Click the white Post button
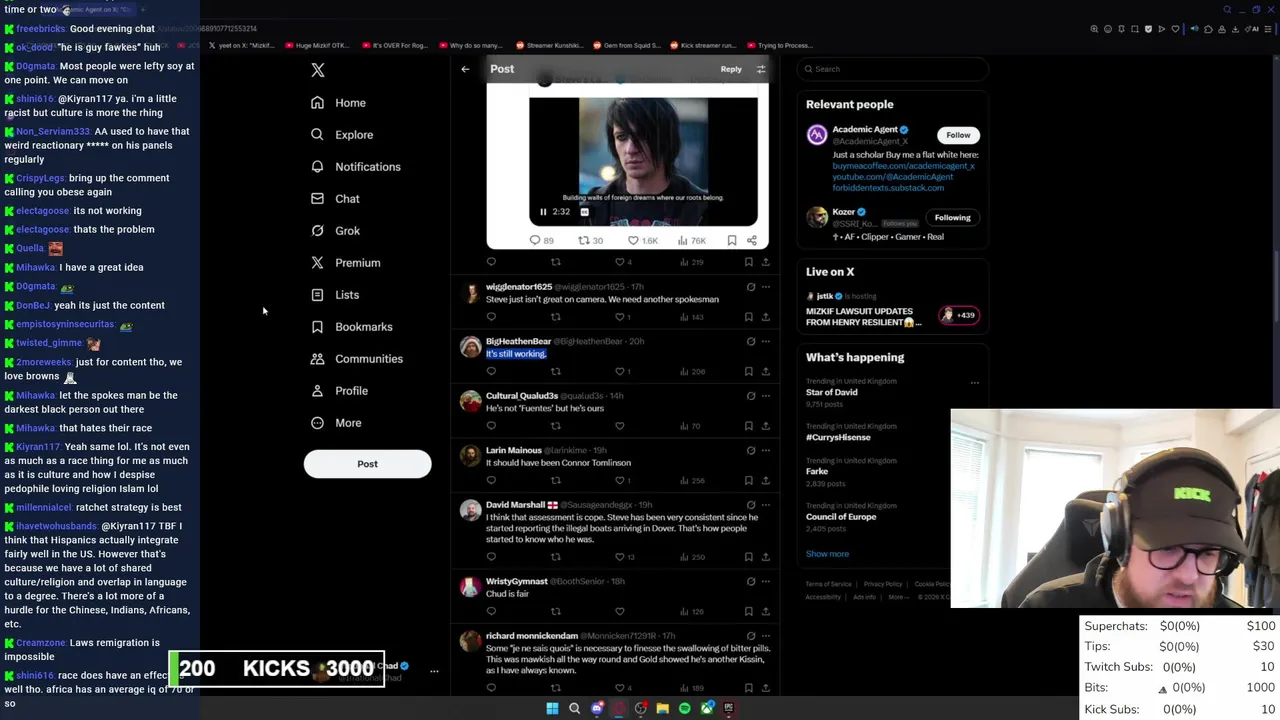Screen dimensions: 1280x720 click(x=367, y=464)
